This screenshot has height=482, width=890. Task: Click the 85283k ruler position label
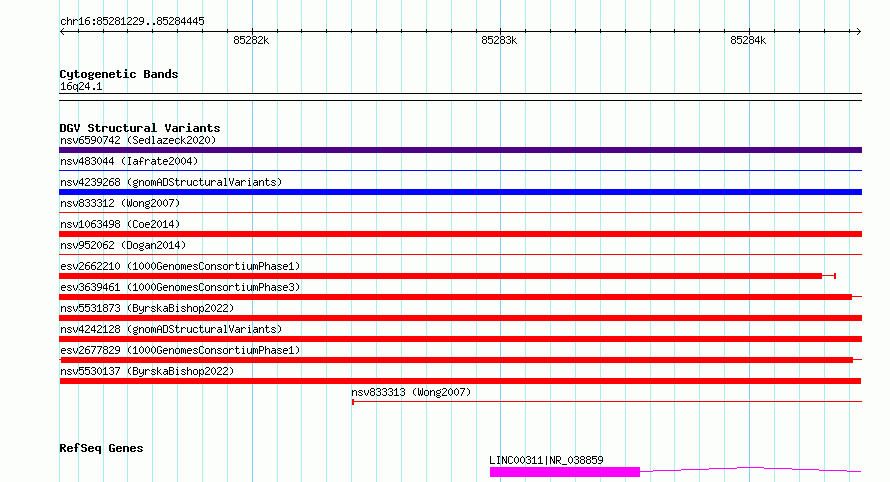coord(499,40)
